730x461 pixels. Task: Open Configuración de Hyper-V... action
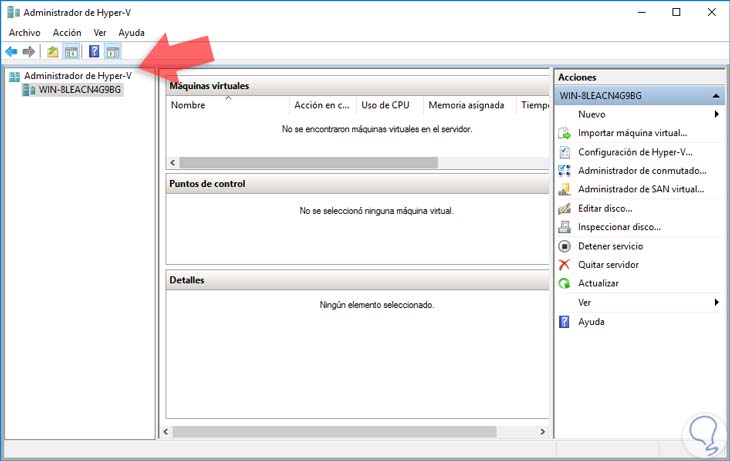635,152
